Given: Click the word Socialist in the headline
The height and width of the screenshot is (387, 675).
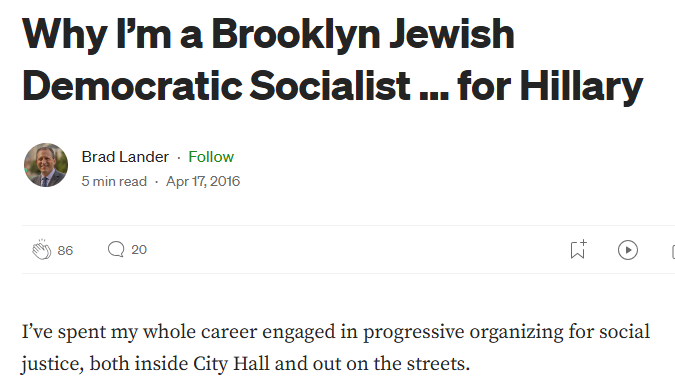Looking at the screenshot, I should (x=330, y=85).
